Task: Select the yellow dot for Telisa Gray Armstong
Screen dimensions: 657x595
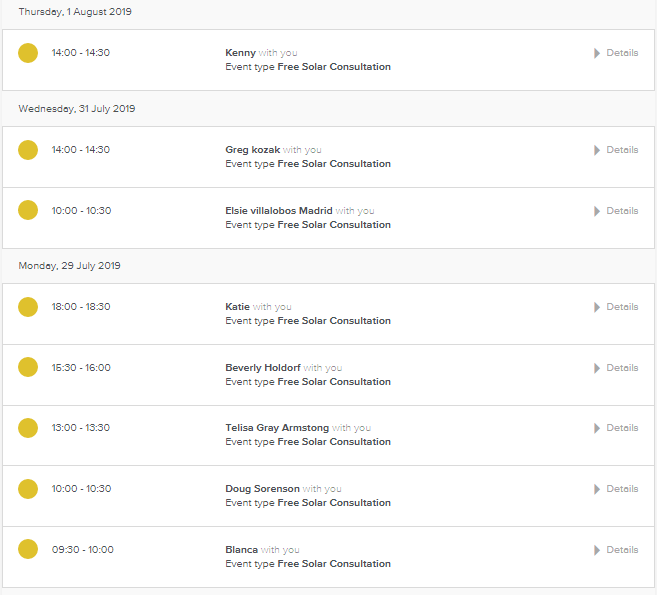Action: [28, 428]
